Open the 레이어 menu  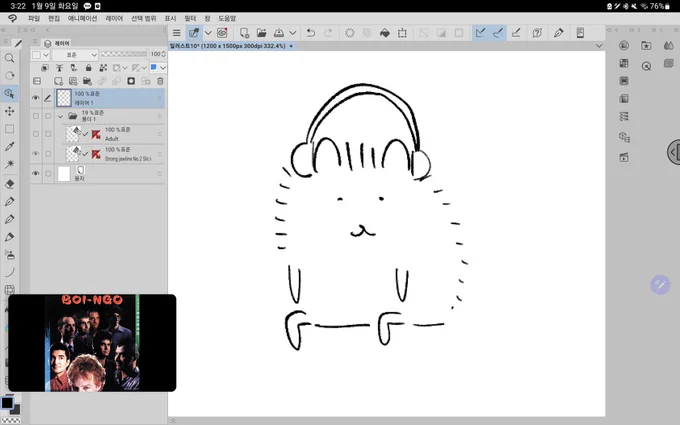[x=114, y=19]
